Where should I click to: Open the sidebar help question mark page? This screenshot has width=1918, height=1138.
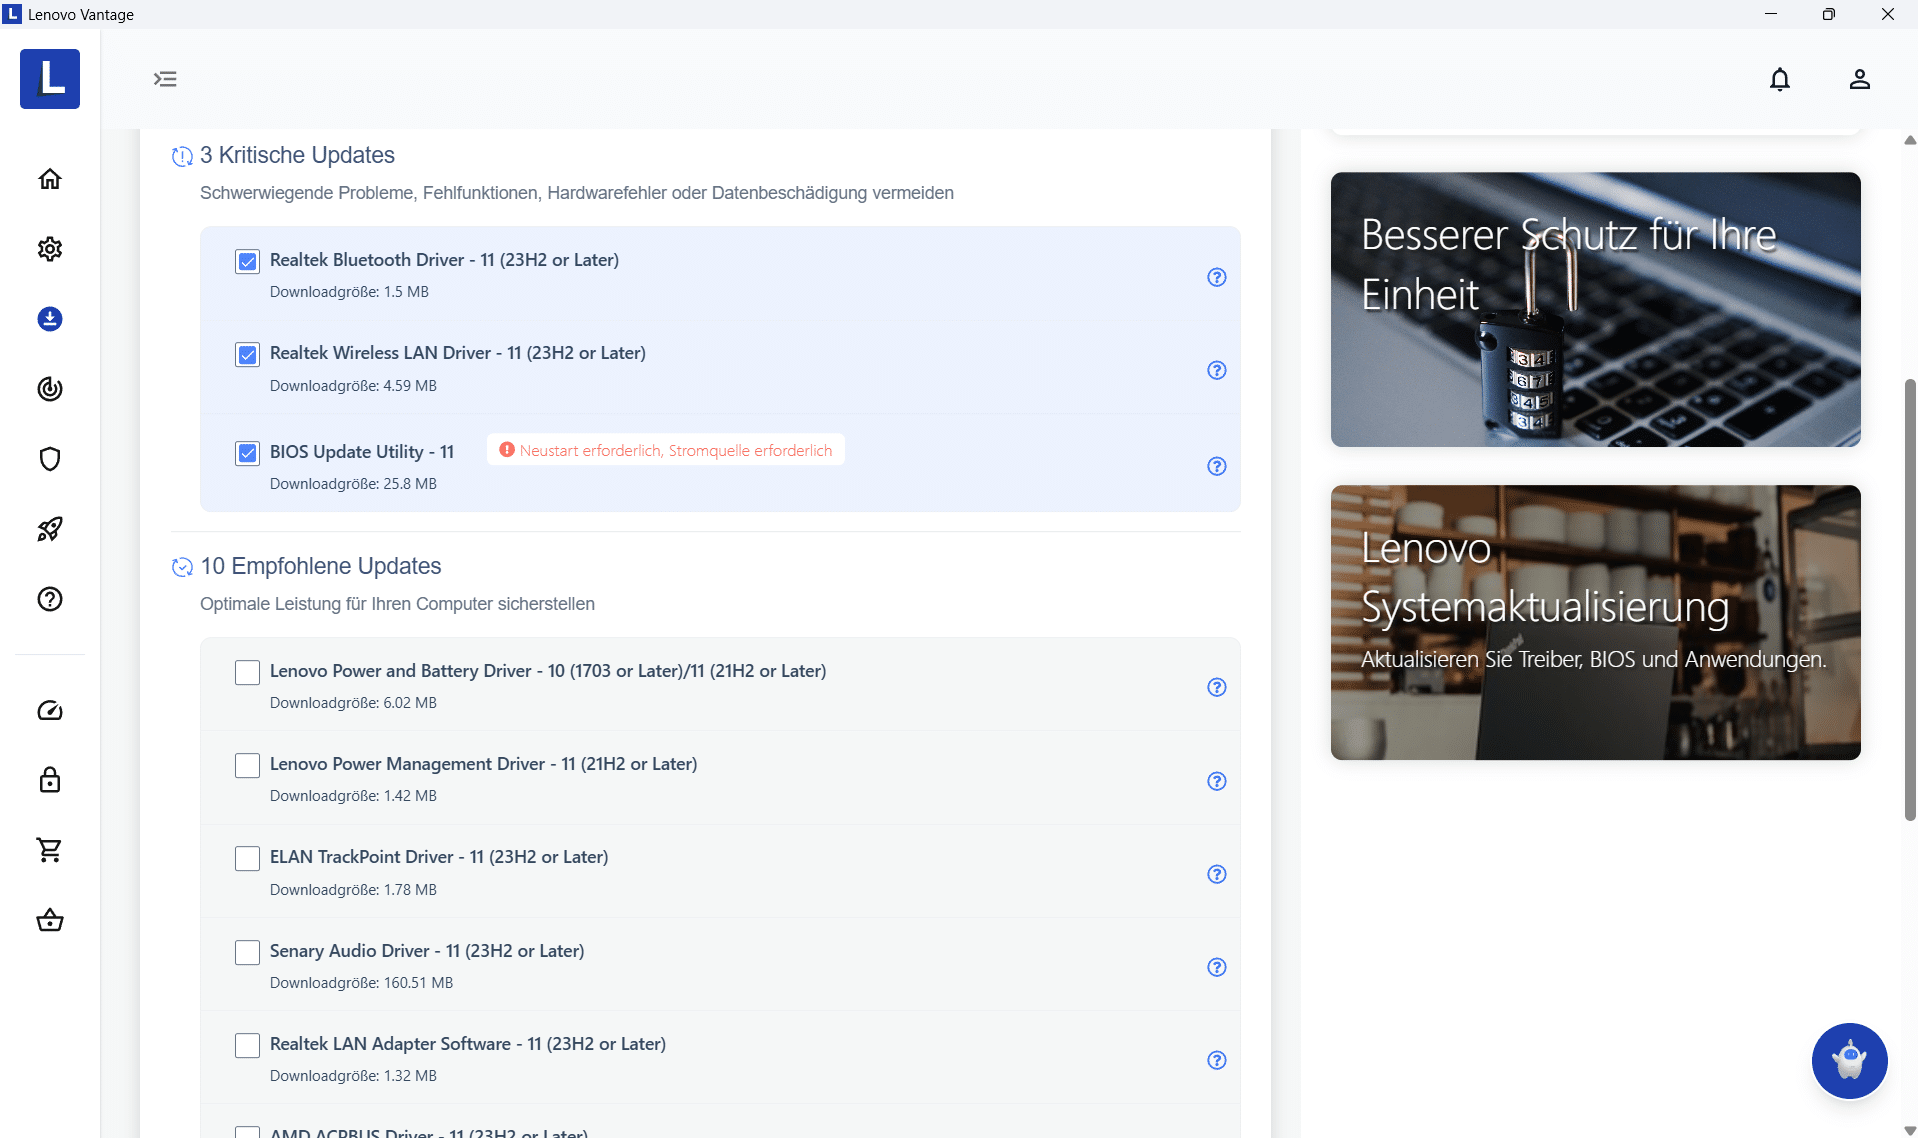(x=50, y=599)
